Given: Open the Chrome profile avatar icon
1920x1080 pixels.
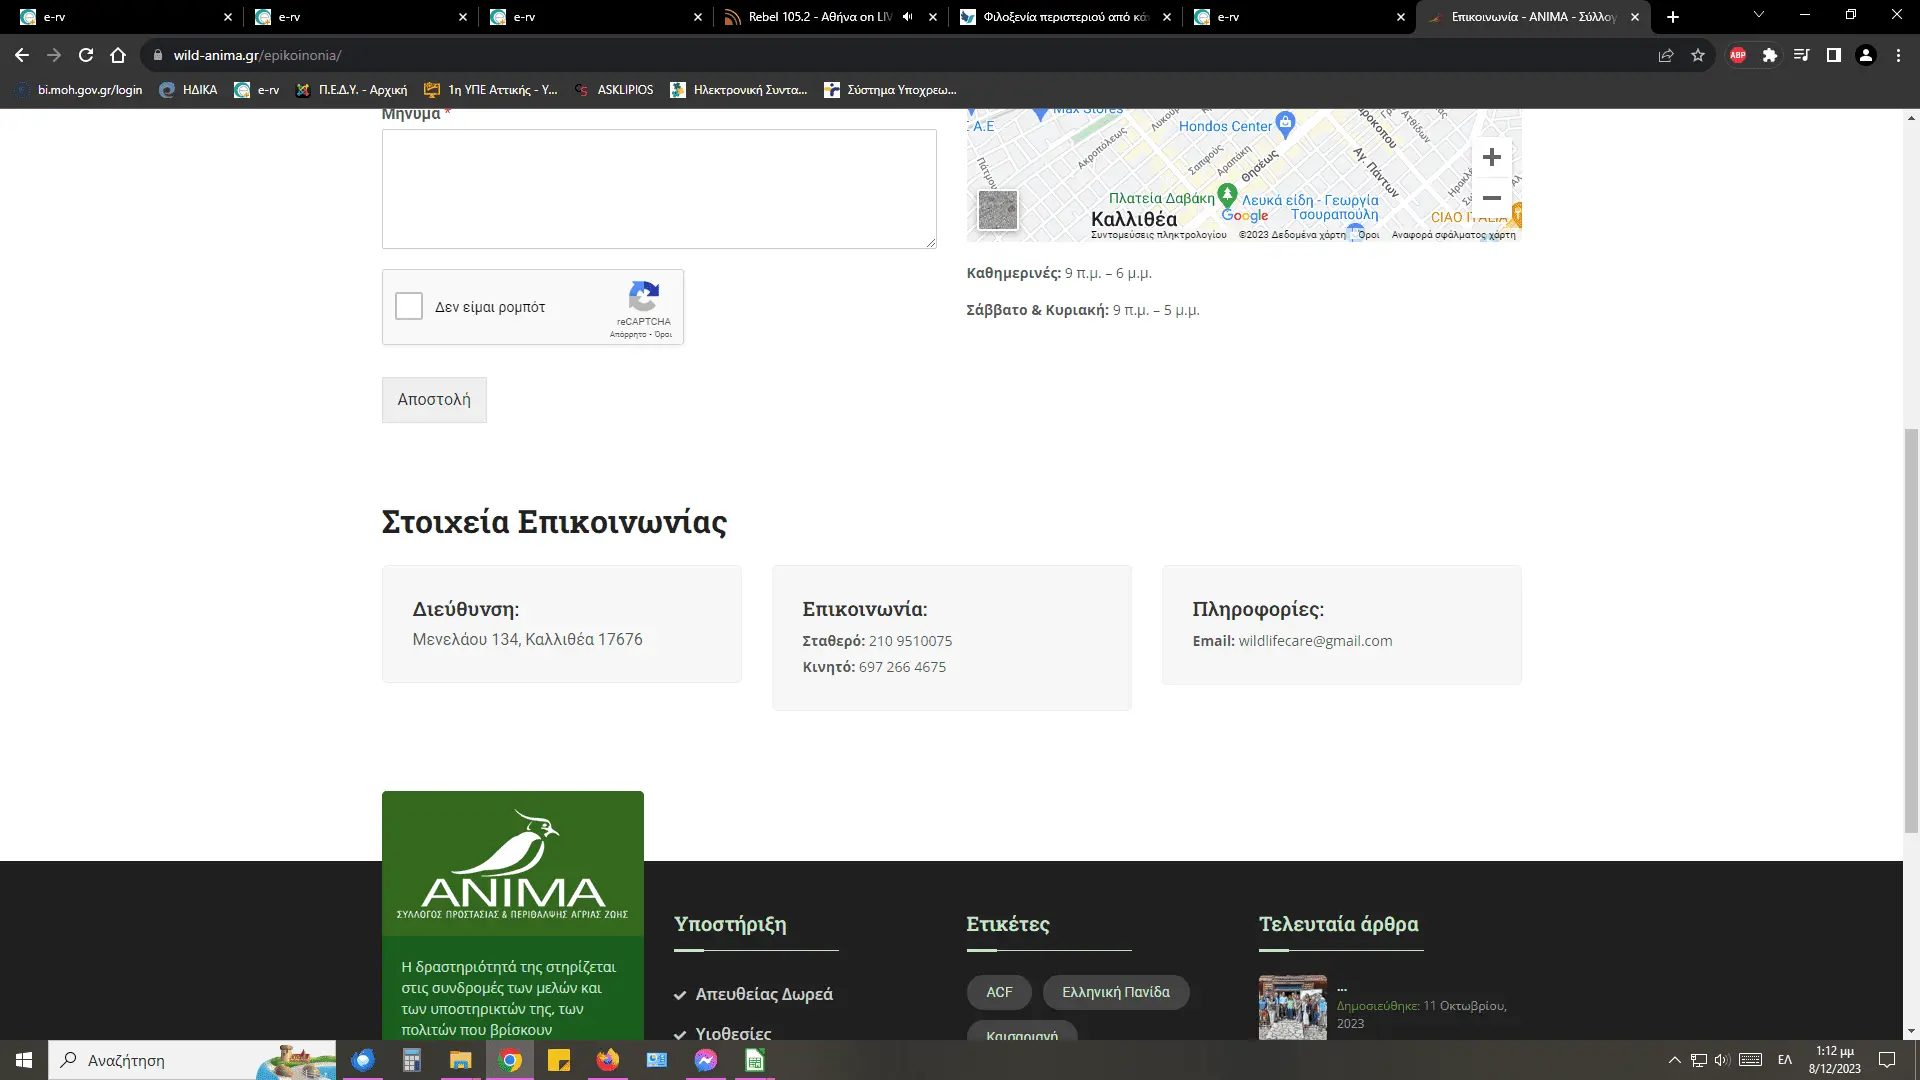Looking at the screenshot, I should [1866, 55].
